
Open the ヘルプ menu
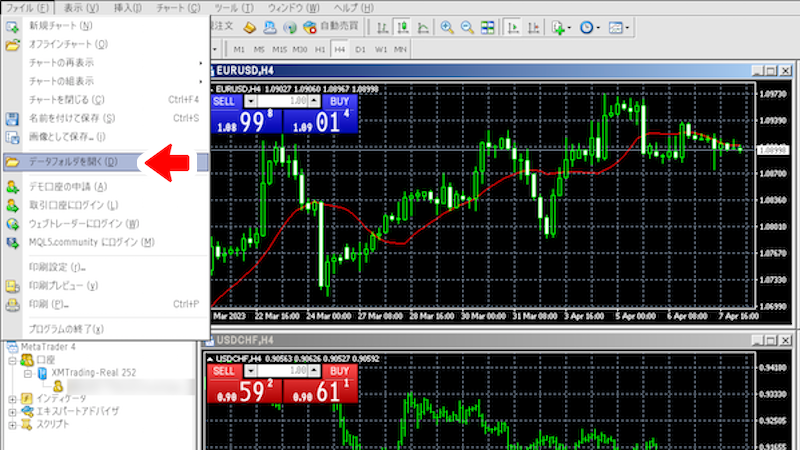pyautogui.click(x=354, y=8)
